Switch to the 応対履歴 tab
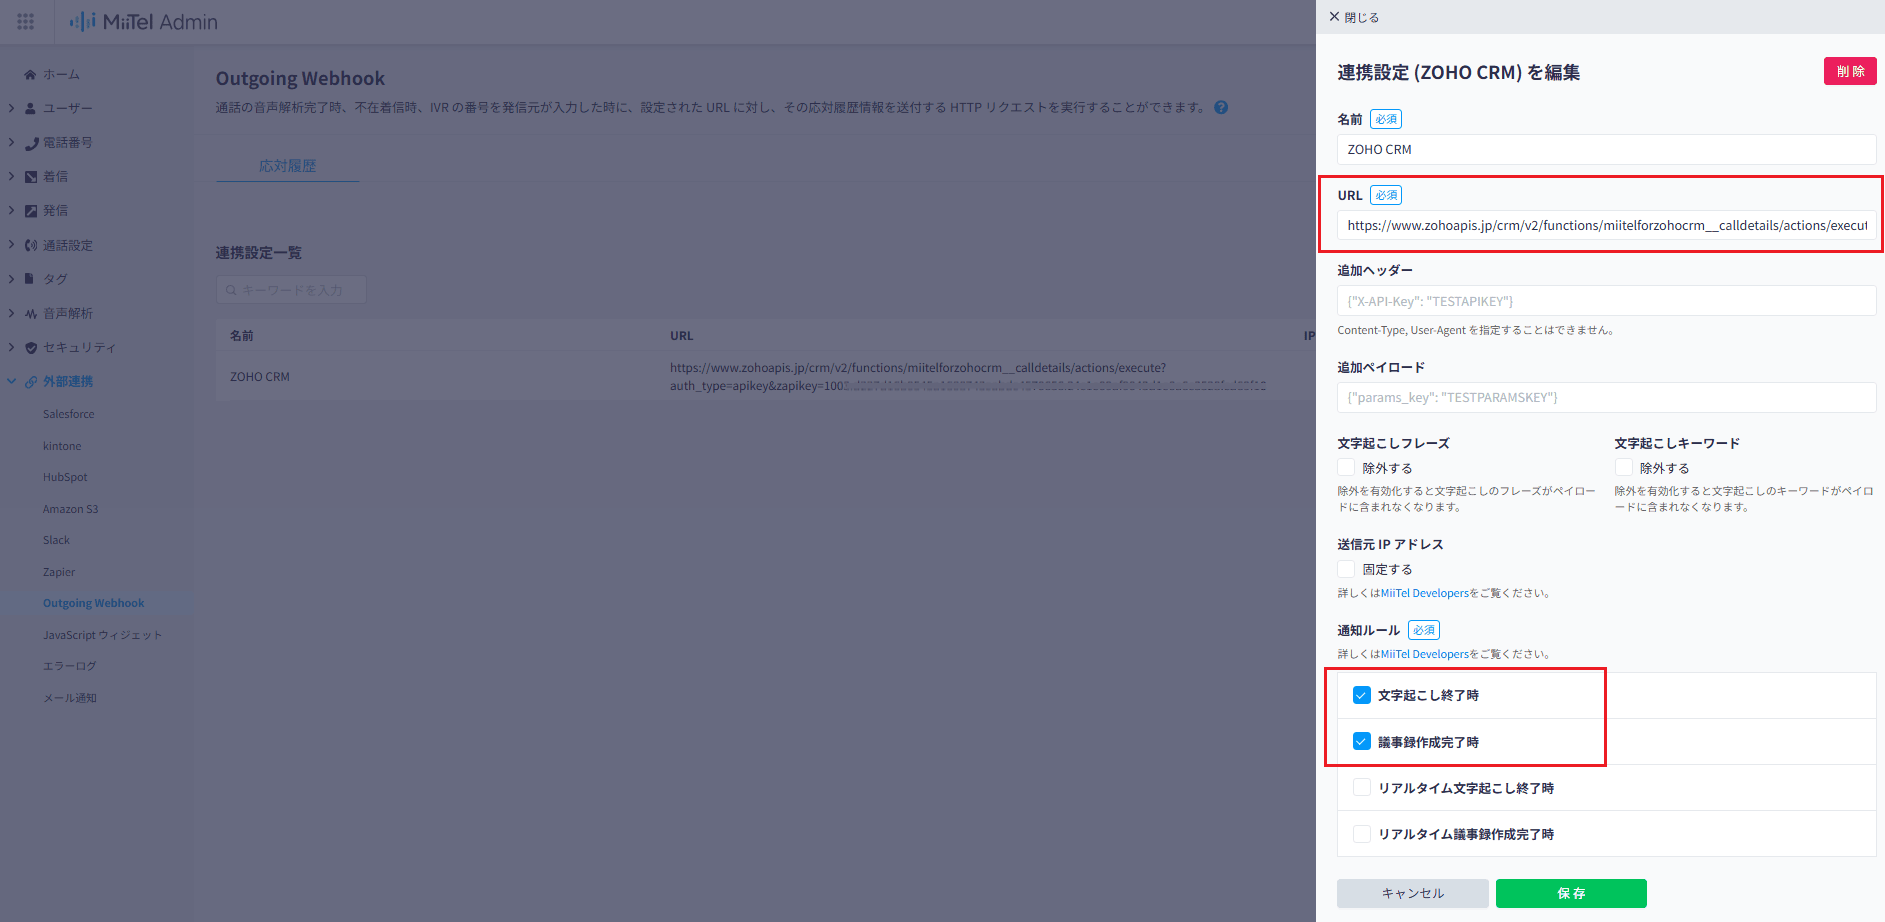 (x=288, y=166)
